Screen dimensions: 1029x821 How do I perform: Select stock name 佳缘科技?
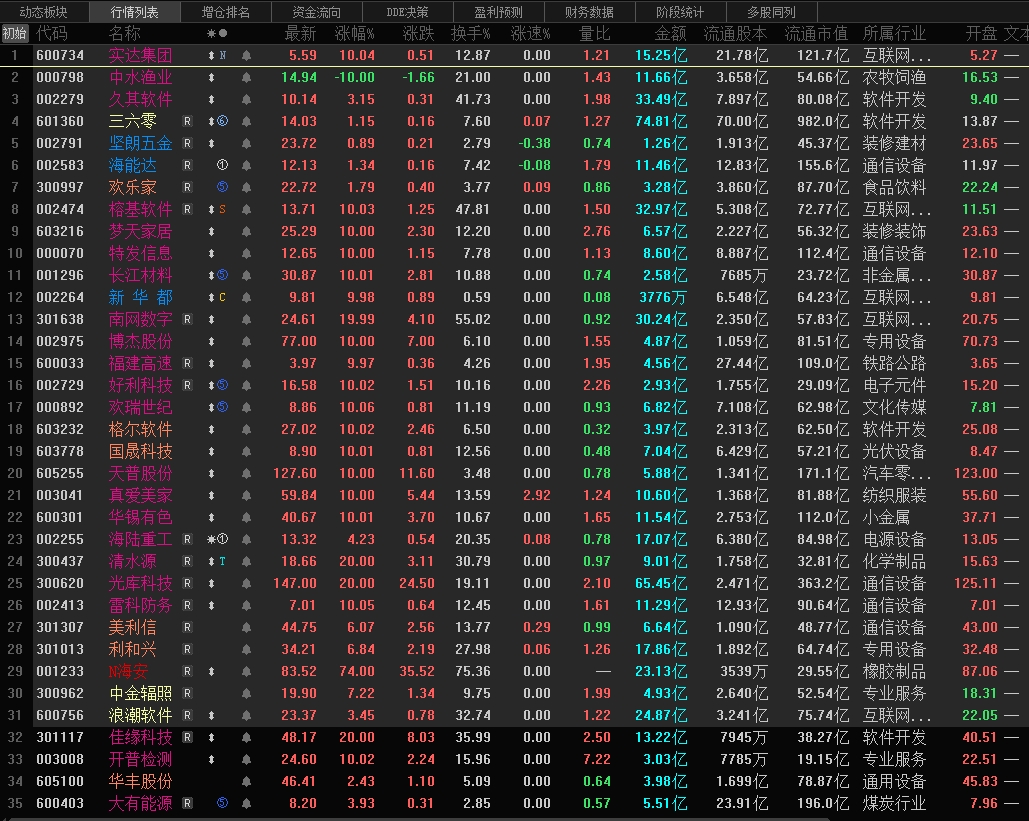pos(140,737)
